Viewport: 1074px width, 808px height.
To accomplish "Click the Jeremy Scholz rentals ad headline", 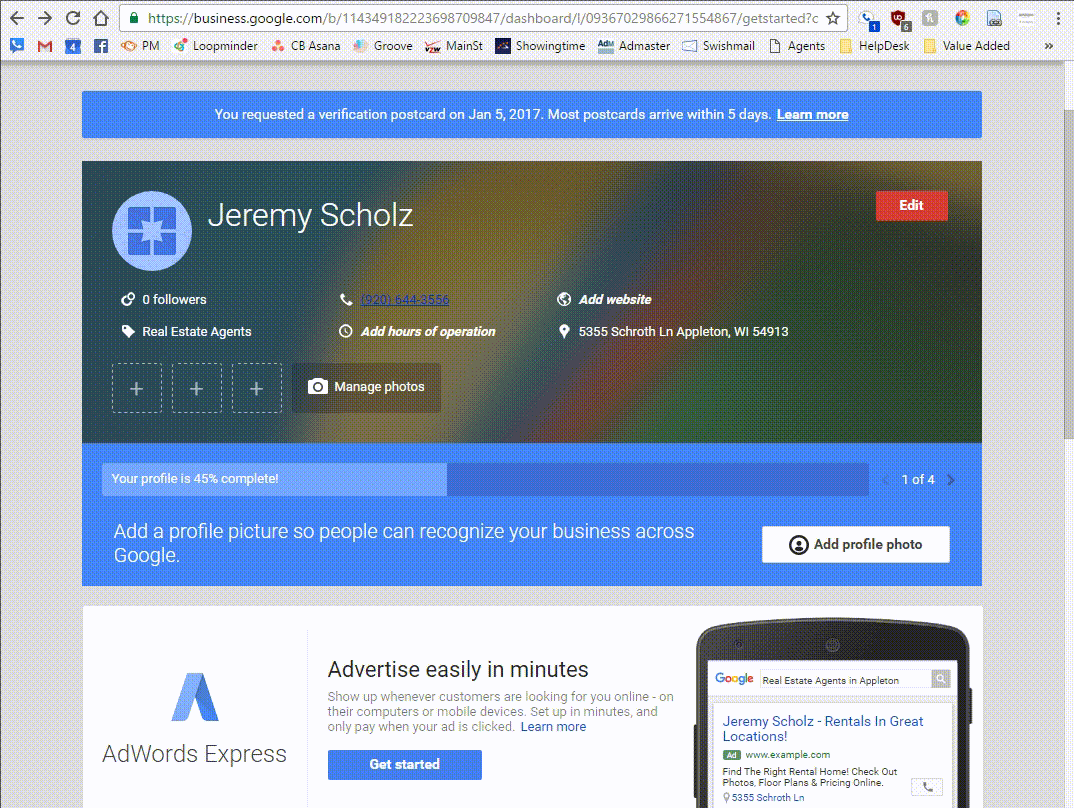I will point(823,729).
